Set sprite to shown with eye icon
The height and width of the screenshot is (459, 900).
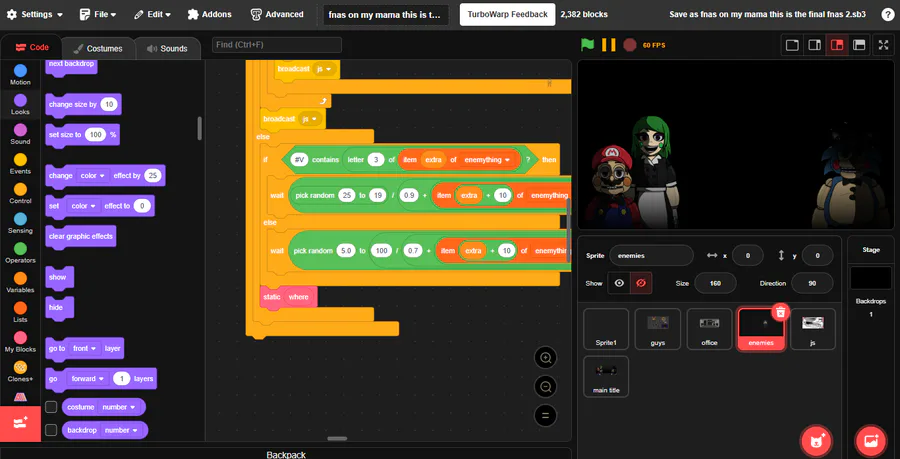pos(619,283)
